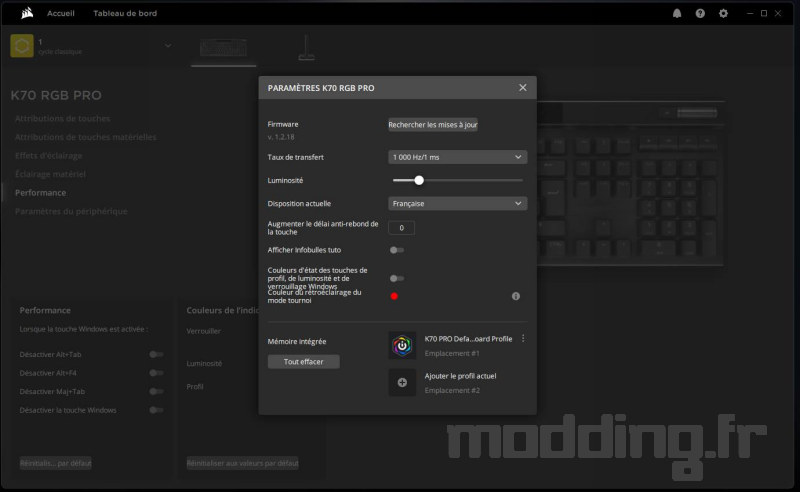Open the notifications bell icon

pos(677,13)
